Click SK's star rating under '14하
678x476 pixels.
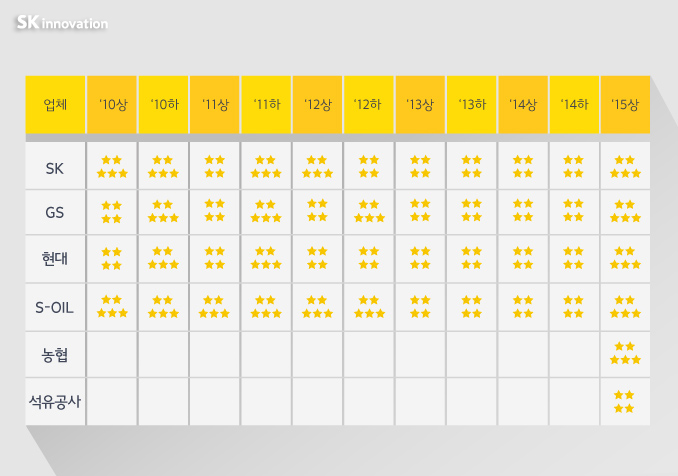pos(574,166)
